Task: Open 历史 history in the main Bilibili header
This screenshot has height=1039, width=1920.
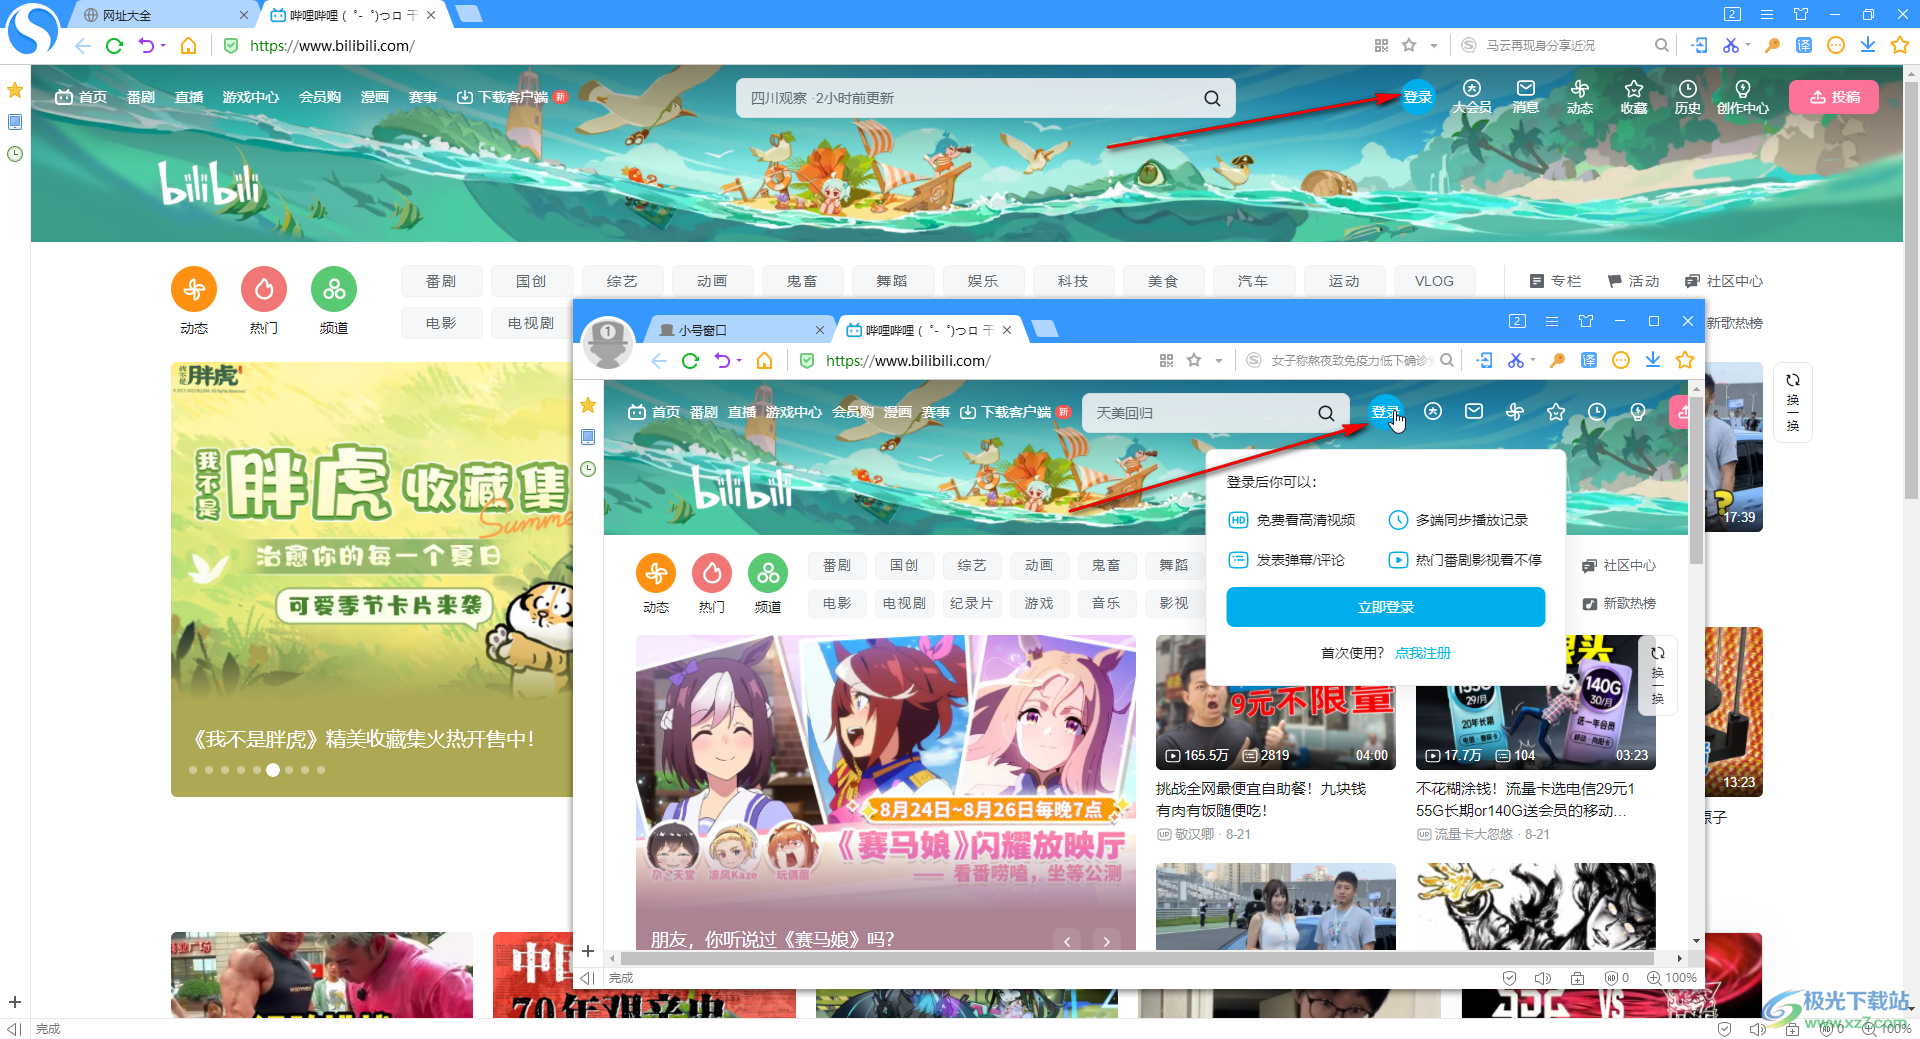Action: pos(1688,96)
